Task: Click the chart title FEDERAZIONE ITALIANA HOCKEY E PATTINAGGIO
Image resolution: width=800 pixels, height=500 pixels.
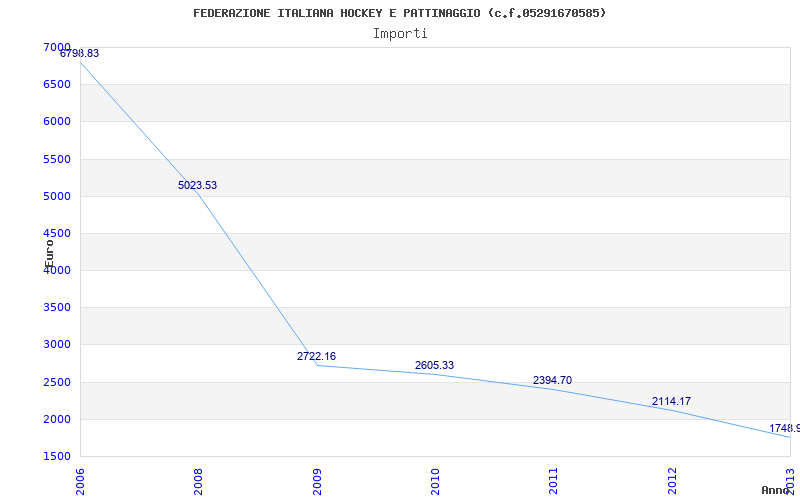Action: 399,13
